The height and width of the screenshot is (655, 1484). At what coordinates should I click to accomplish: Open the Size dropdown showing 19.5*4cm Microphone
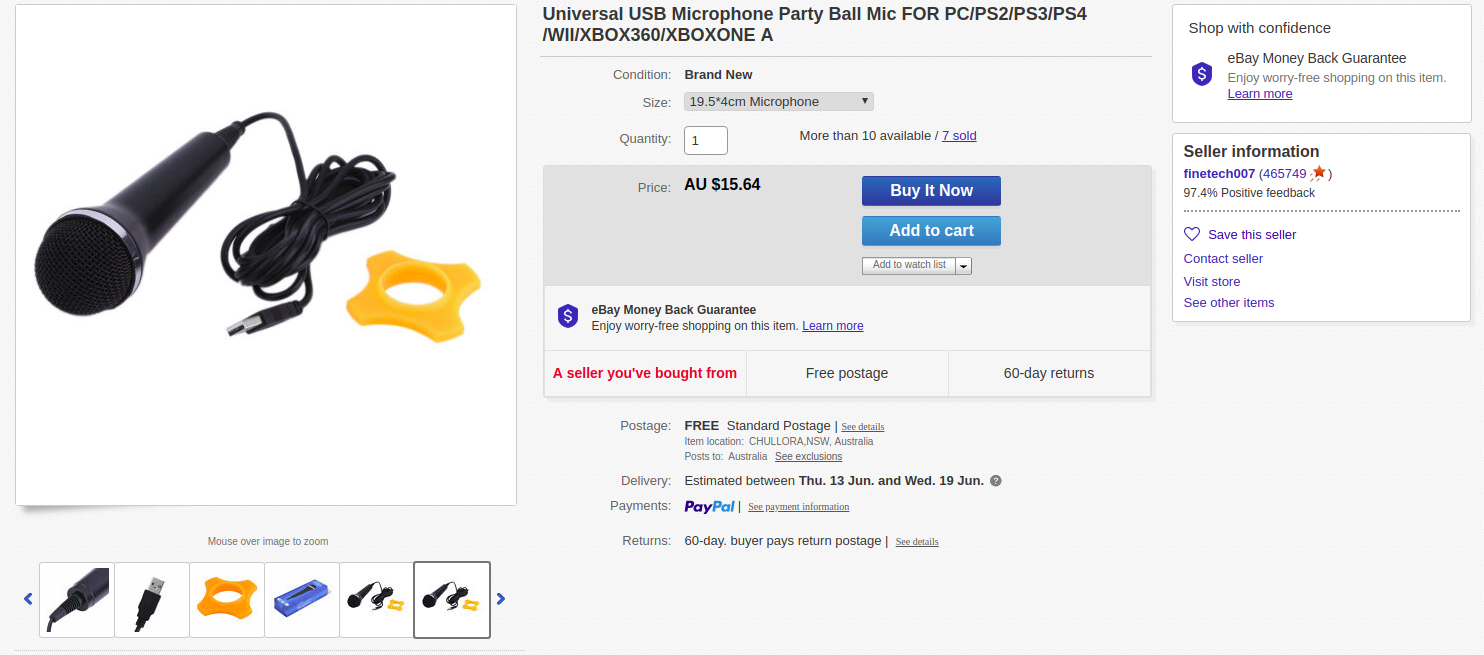tap(778, 101)
